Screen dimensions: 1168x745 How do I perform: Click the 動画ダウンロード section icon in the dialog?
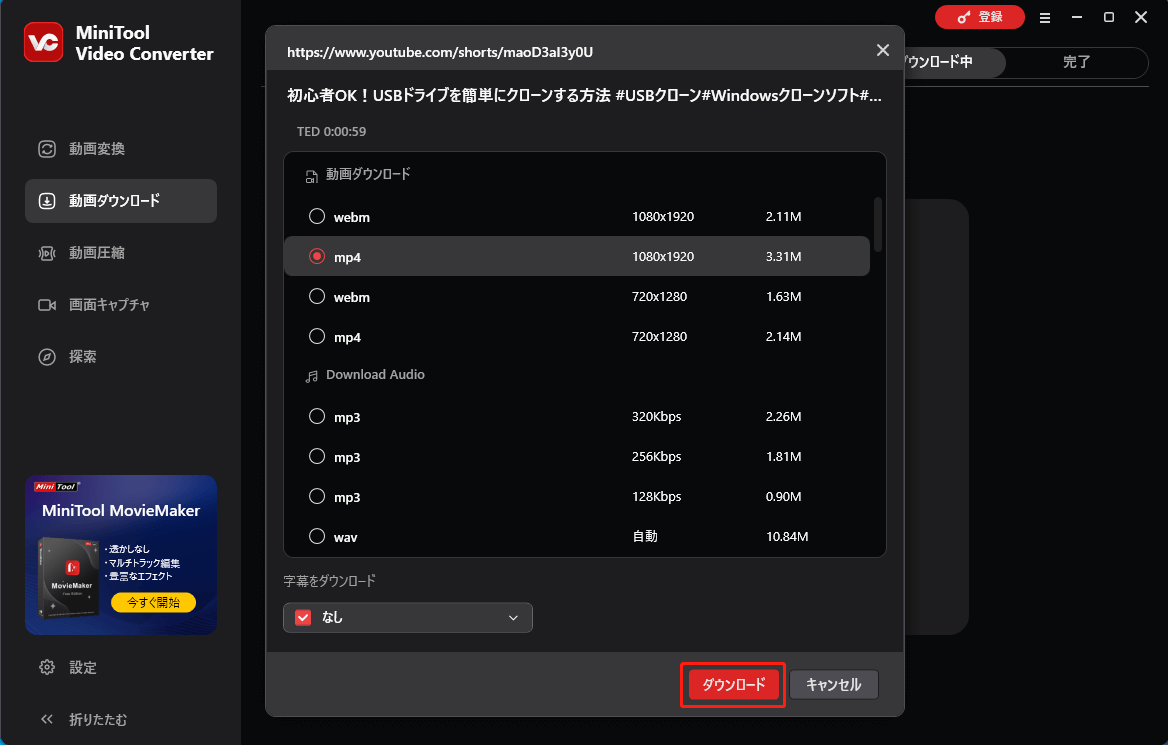pyautogui.click(x=311, y=177)
